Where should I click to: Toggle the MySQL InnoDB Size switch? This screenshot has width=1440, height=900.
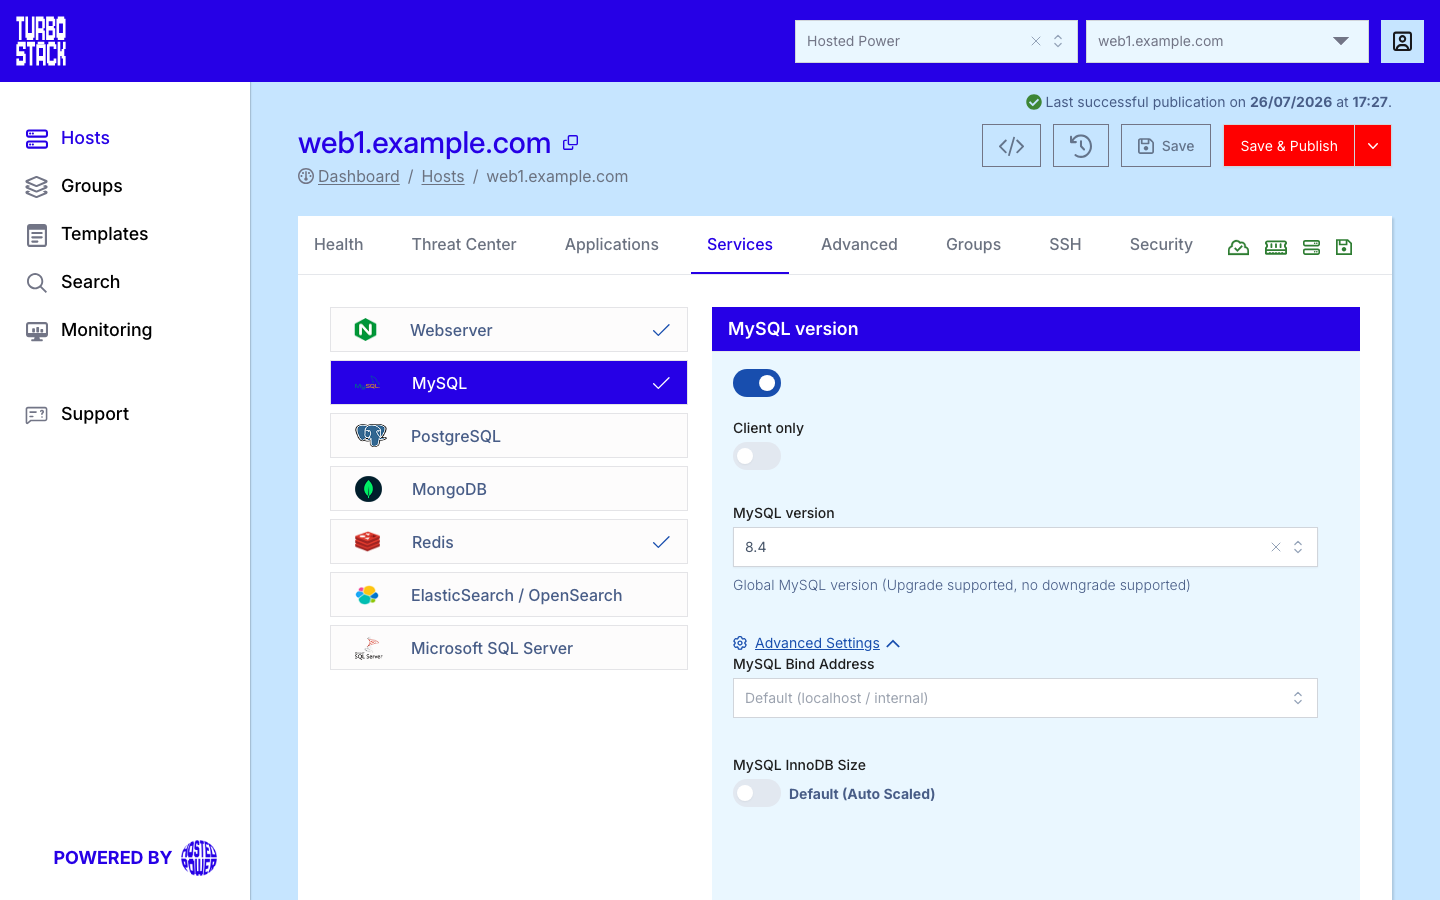tap(757, 793)
